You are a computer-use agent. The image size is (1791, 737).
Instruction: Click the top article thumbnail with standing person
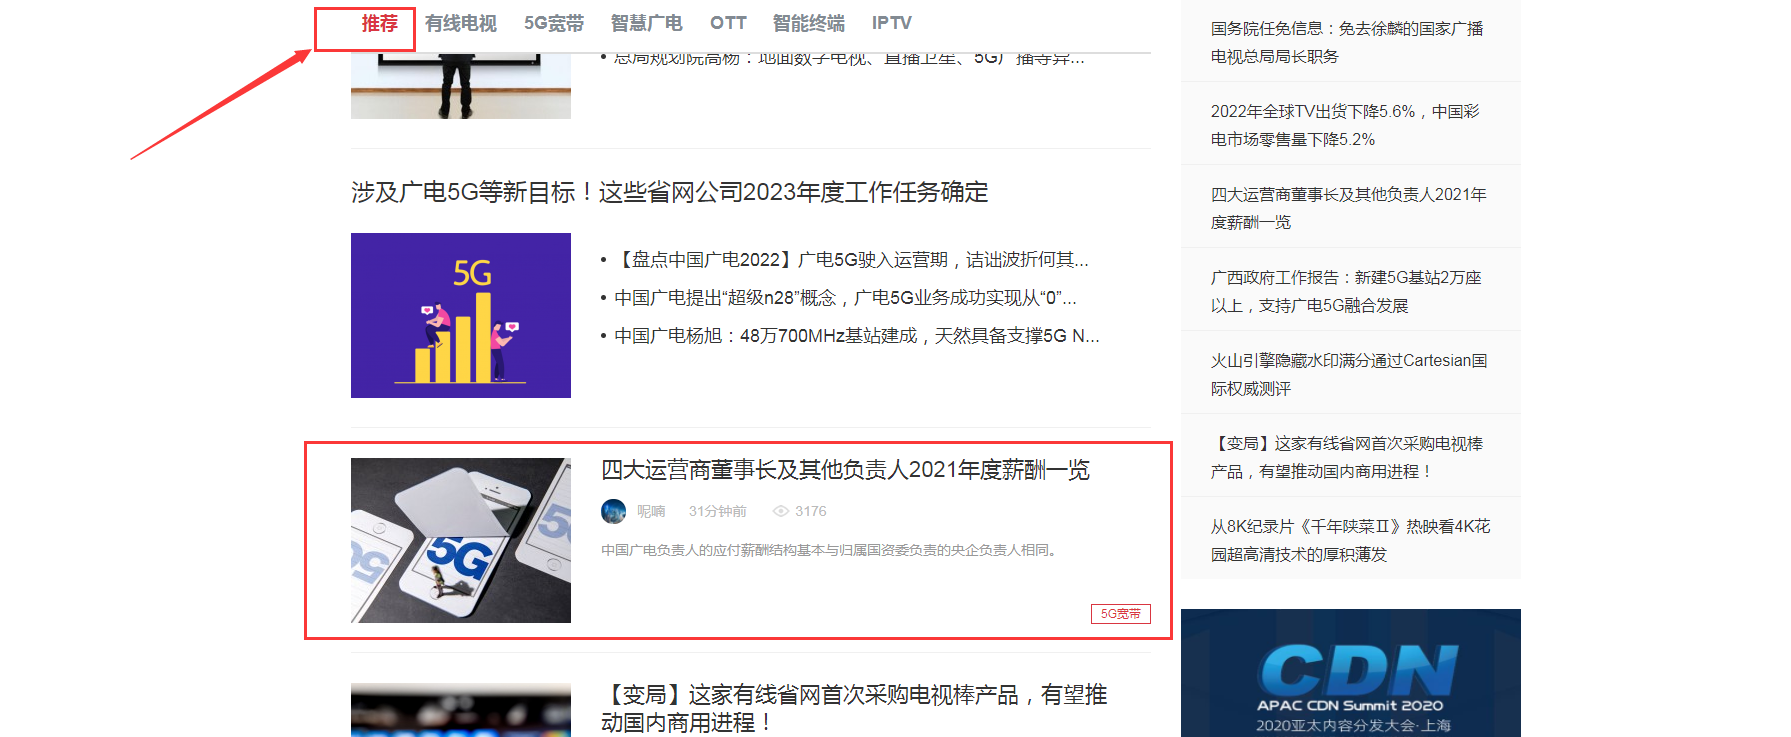coord(461,86)
